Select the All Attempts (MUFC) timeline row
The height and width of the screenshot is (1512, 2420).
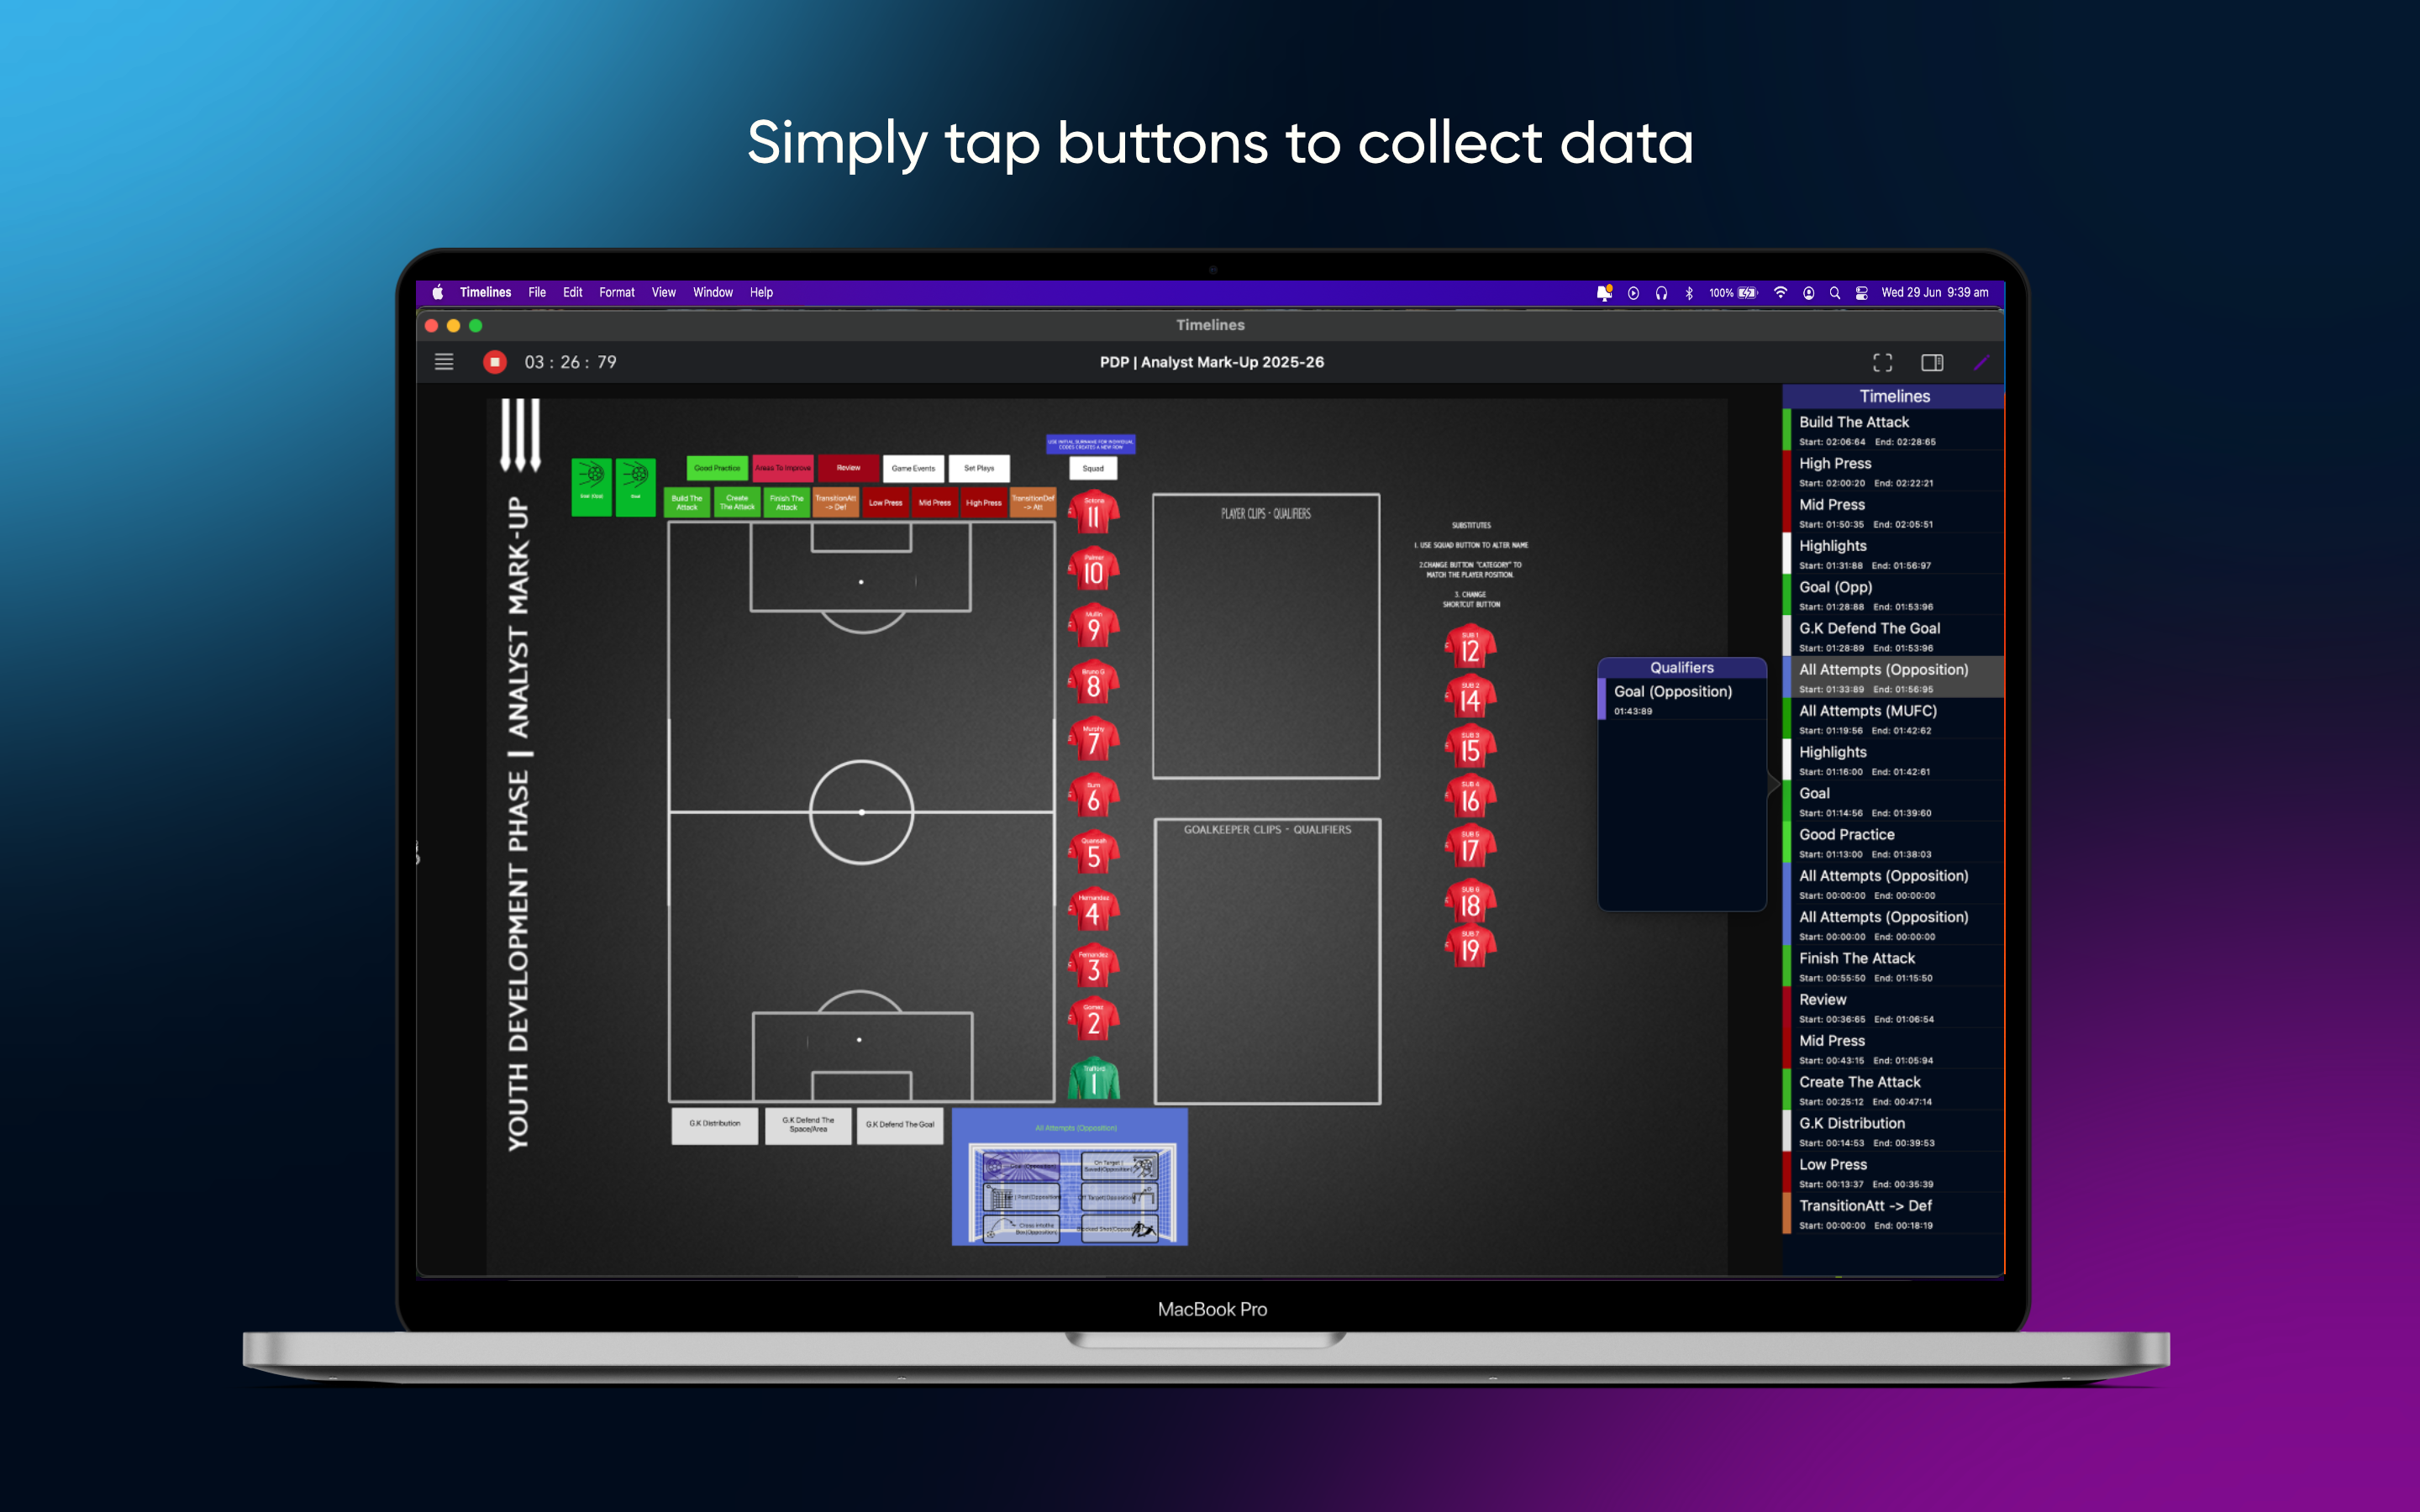coord(1893,719)
